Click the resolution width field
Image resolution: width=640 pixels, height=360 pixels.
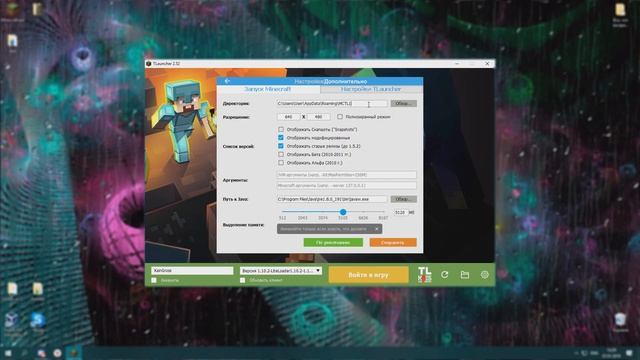click(288, 117)
